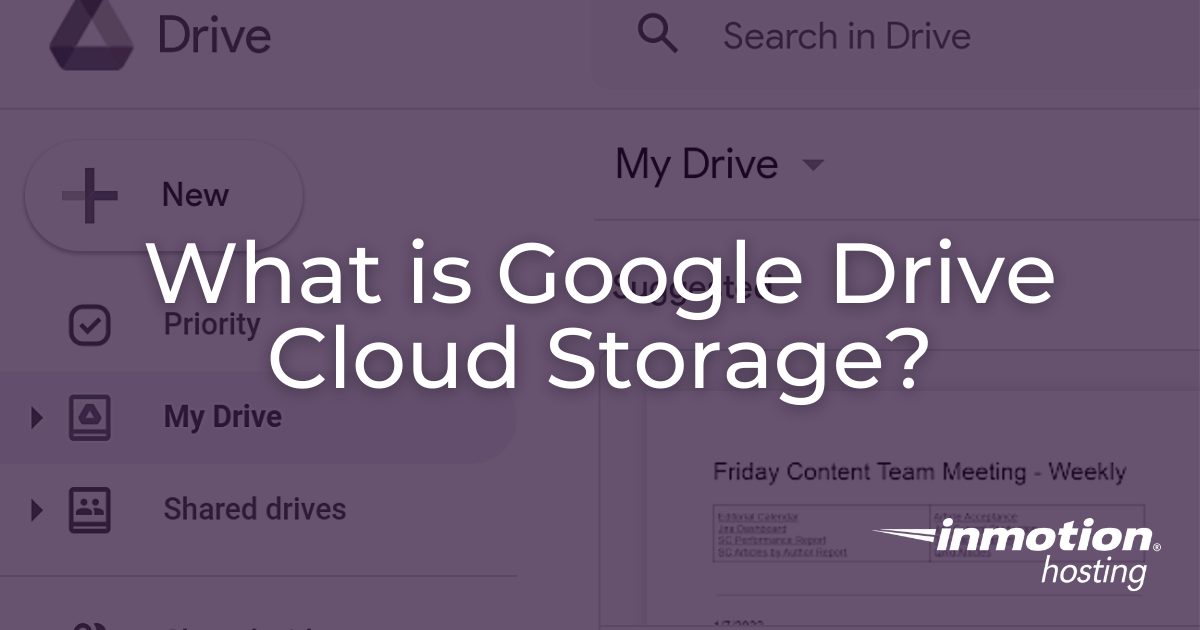Click the New button
This screenshot has height=630, width=1200.
[163, 195]
